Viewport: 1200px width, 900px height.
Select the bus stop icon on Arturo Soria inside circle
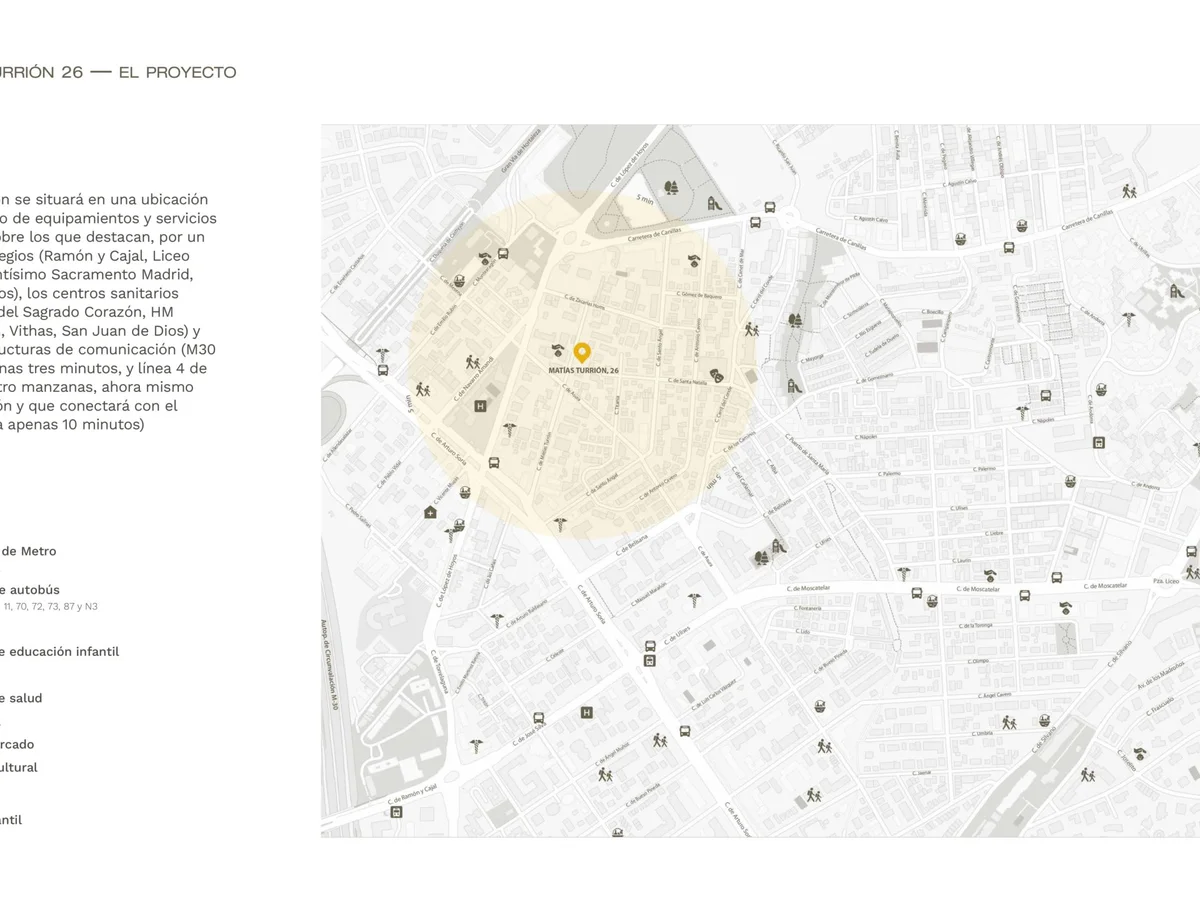pos(493,462)
